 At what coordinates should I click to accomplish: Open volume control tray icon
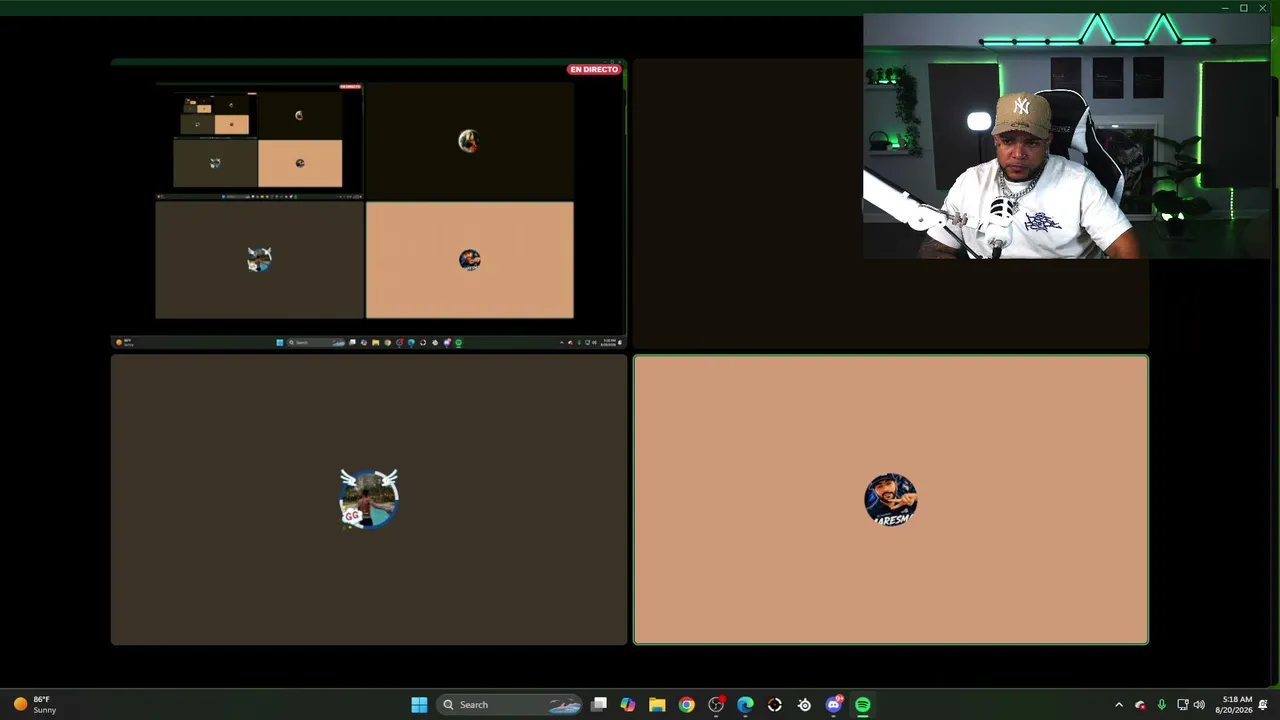click(x=1199, y=705)
